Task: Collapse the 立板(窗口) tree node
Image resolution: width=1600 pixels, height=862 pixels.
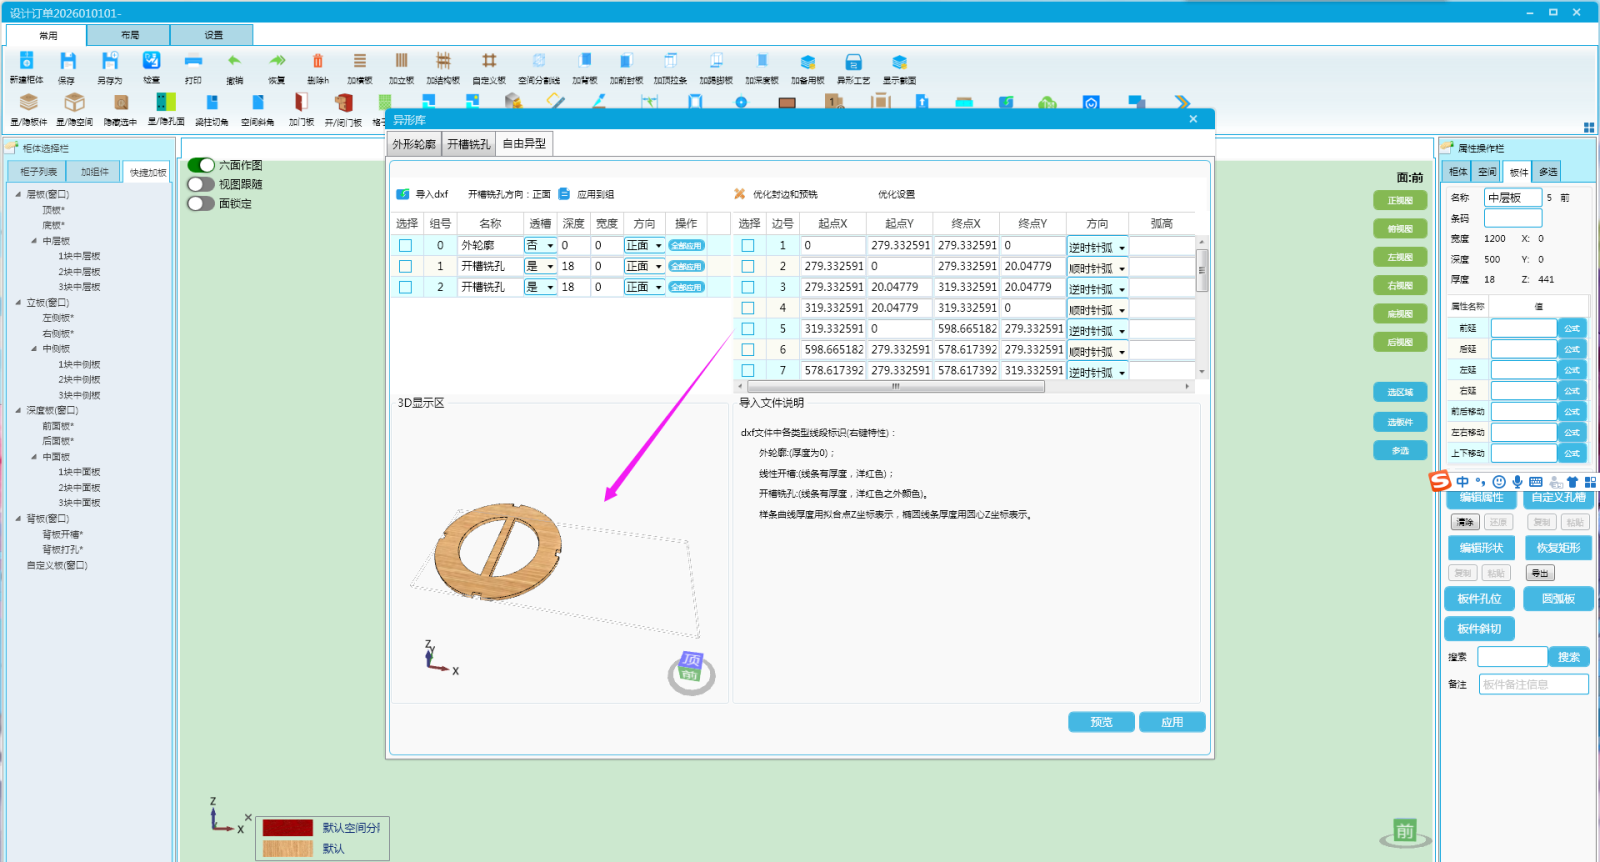Action: coord(18,302)
